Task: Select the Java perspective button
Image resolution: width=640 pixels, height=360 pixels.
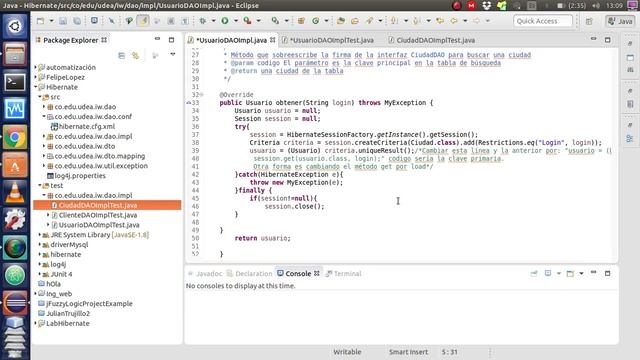Action: [x=620, y=21]
